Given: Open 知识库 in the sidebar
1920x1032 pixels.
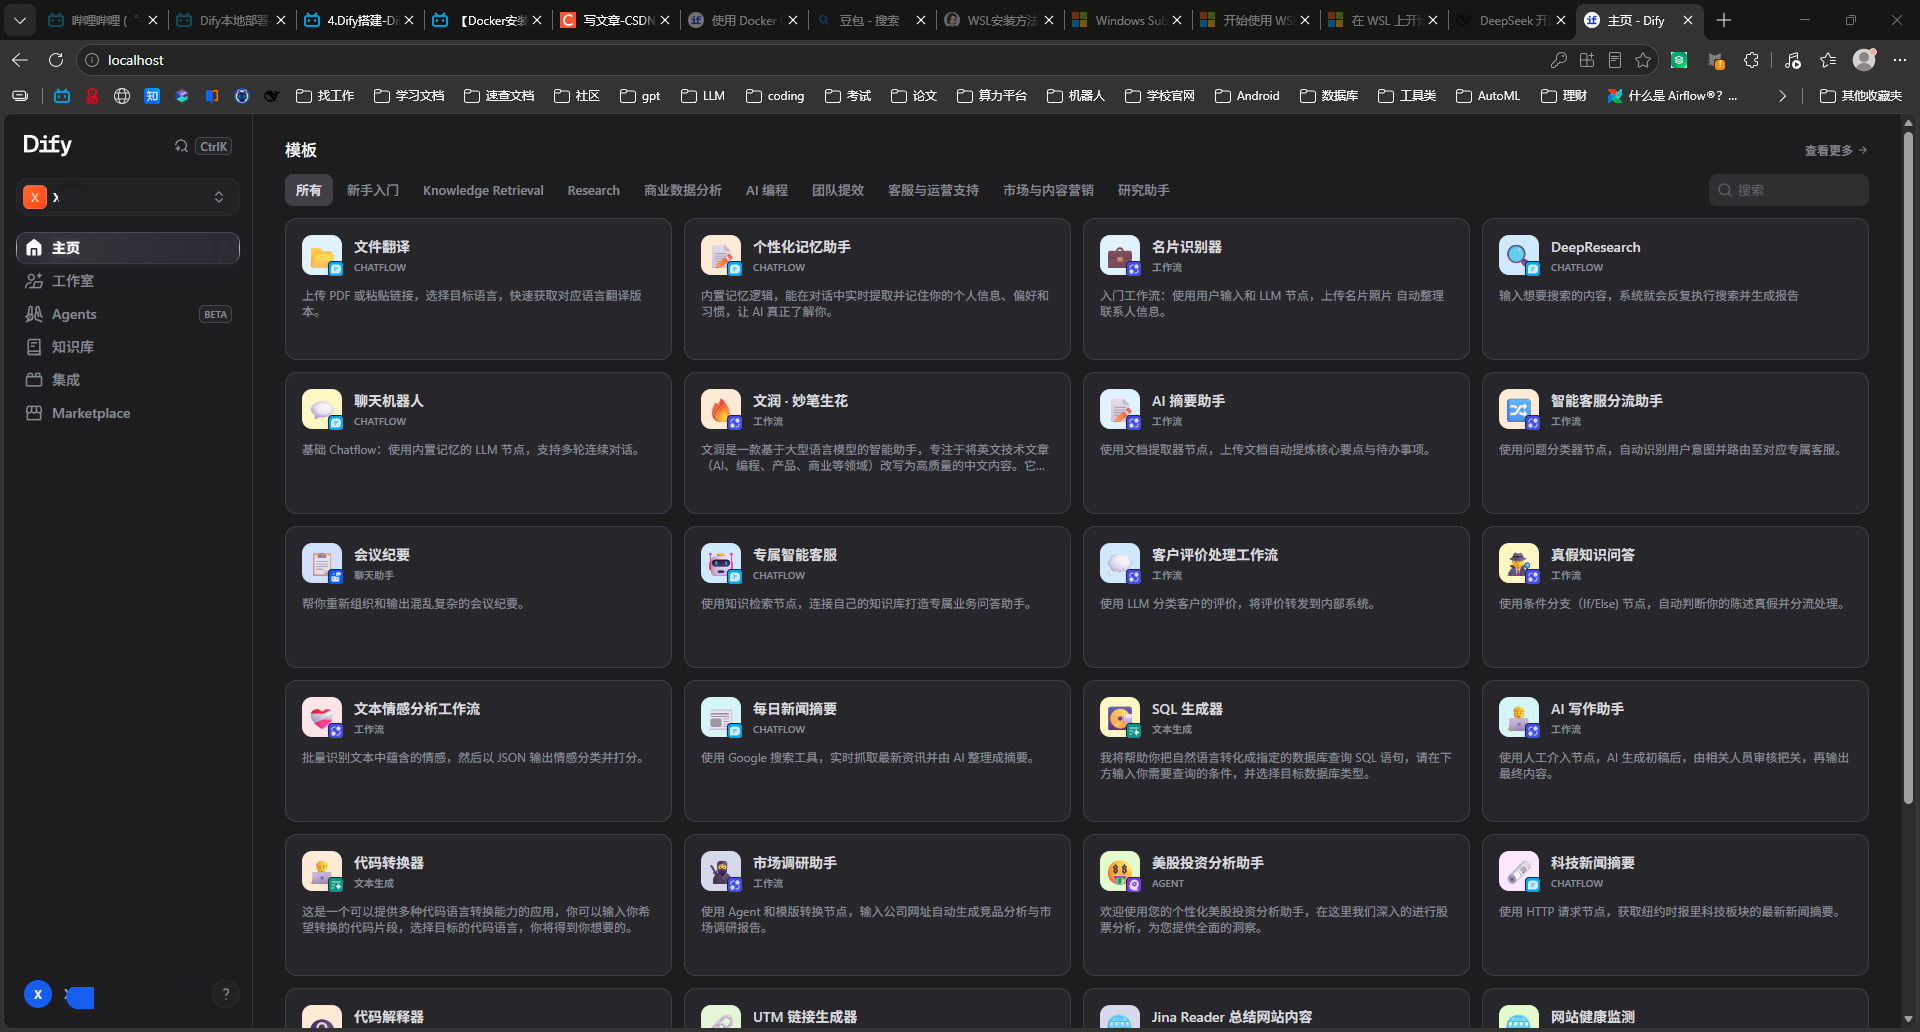Looking at the screenshot, I should (128, 347).
